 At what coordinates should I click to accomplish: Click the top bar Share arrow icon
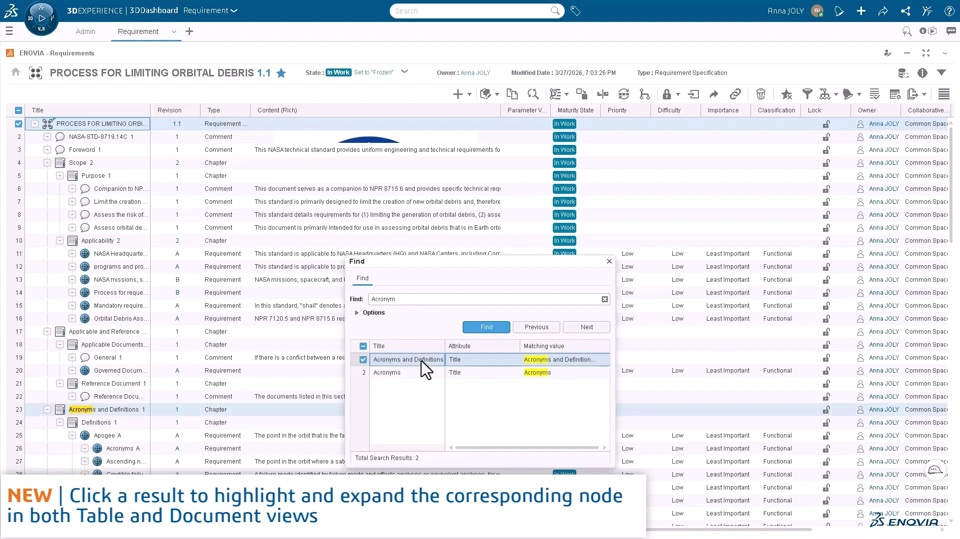click(x=883, y=11)
